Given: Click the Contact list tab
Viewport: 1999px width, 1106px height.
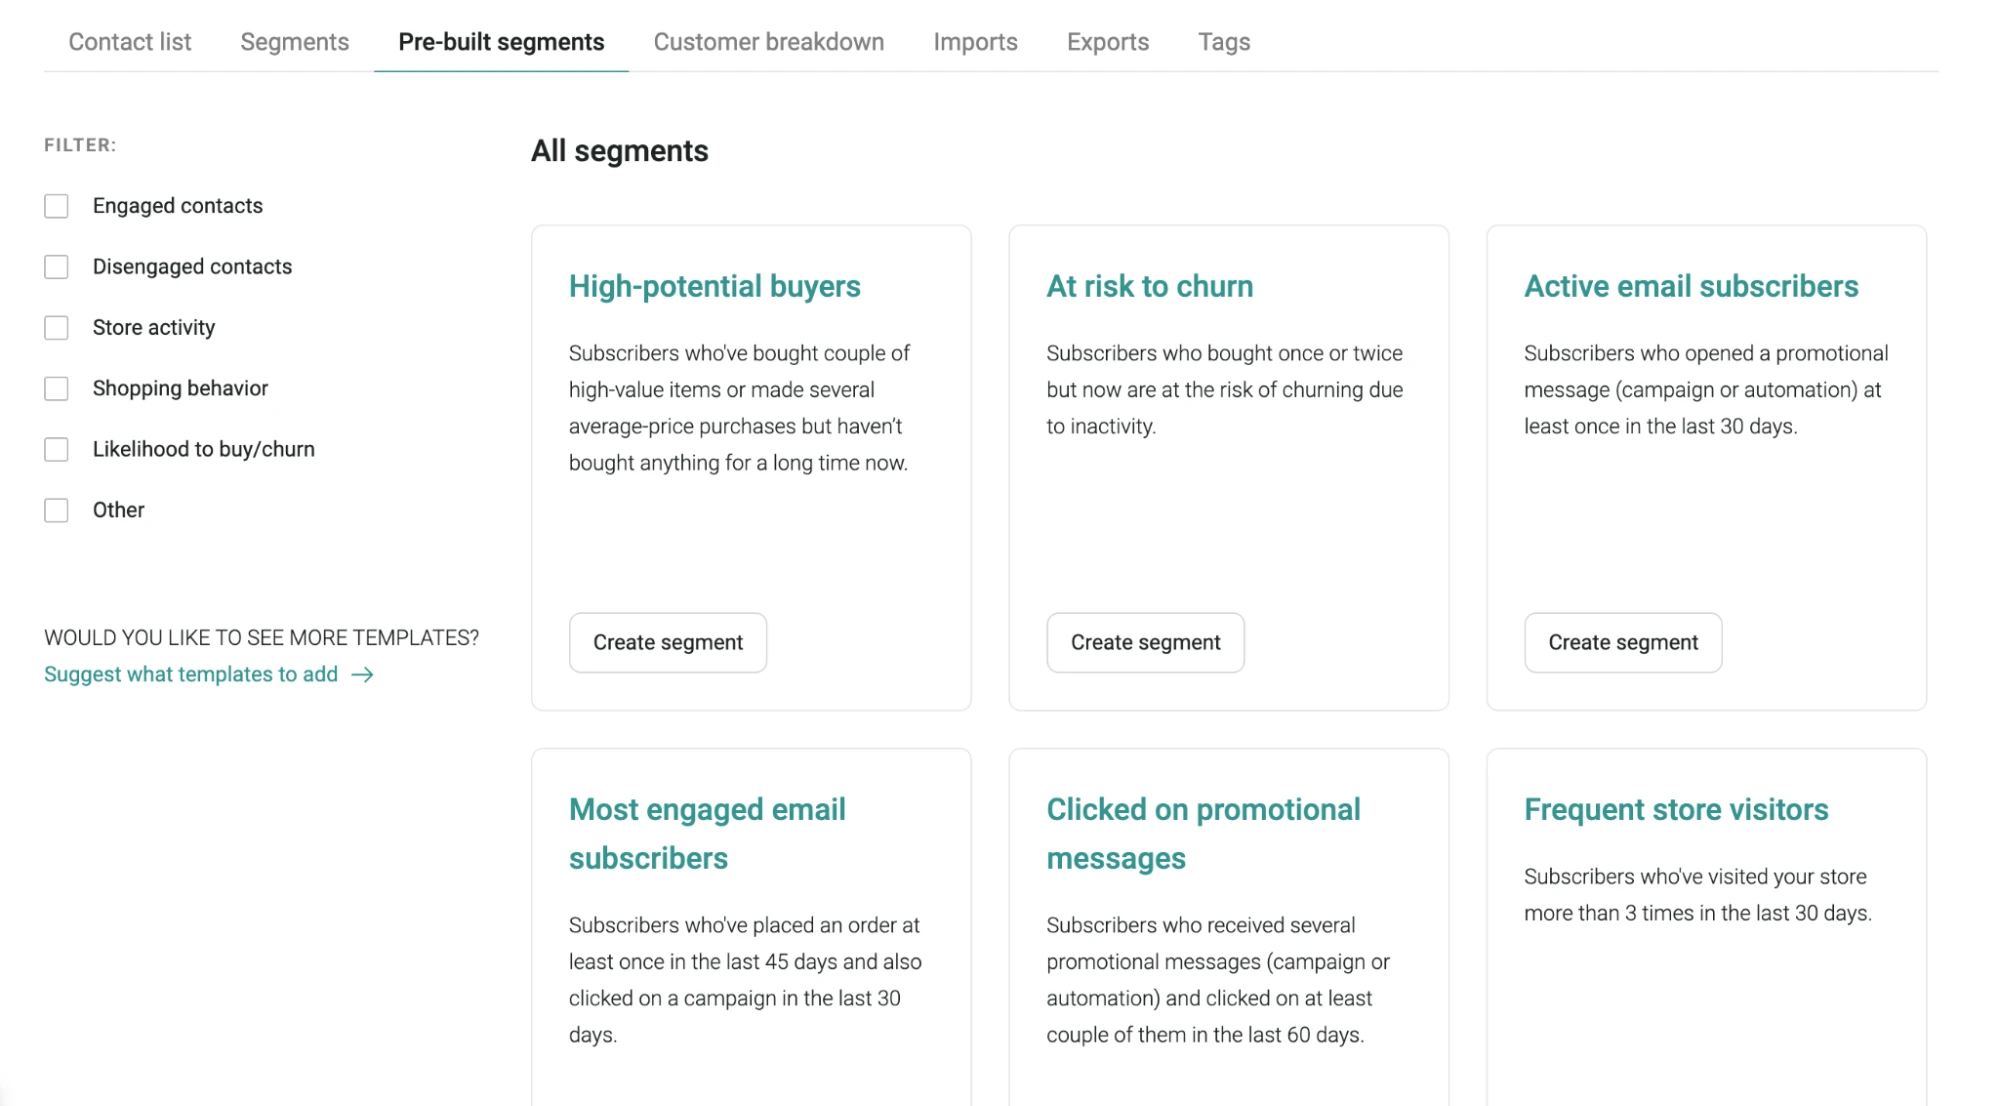Looking at the screenshot, I should point(129,41).
